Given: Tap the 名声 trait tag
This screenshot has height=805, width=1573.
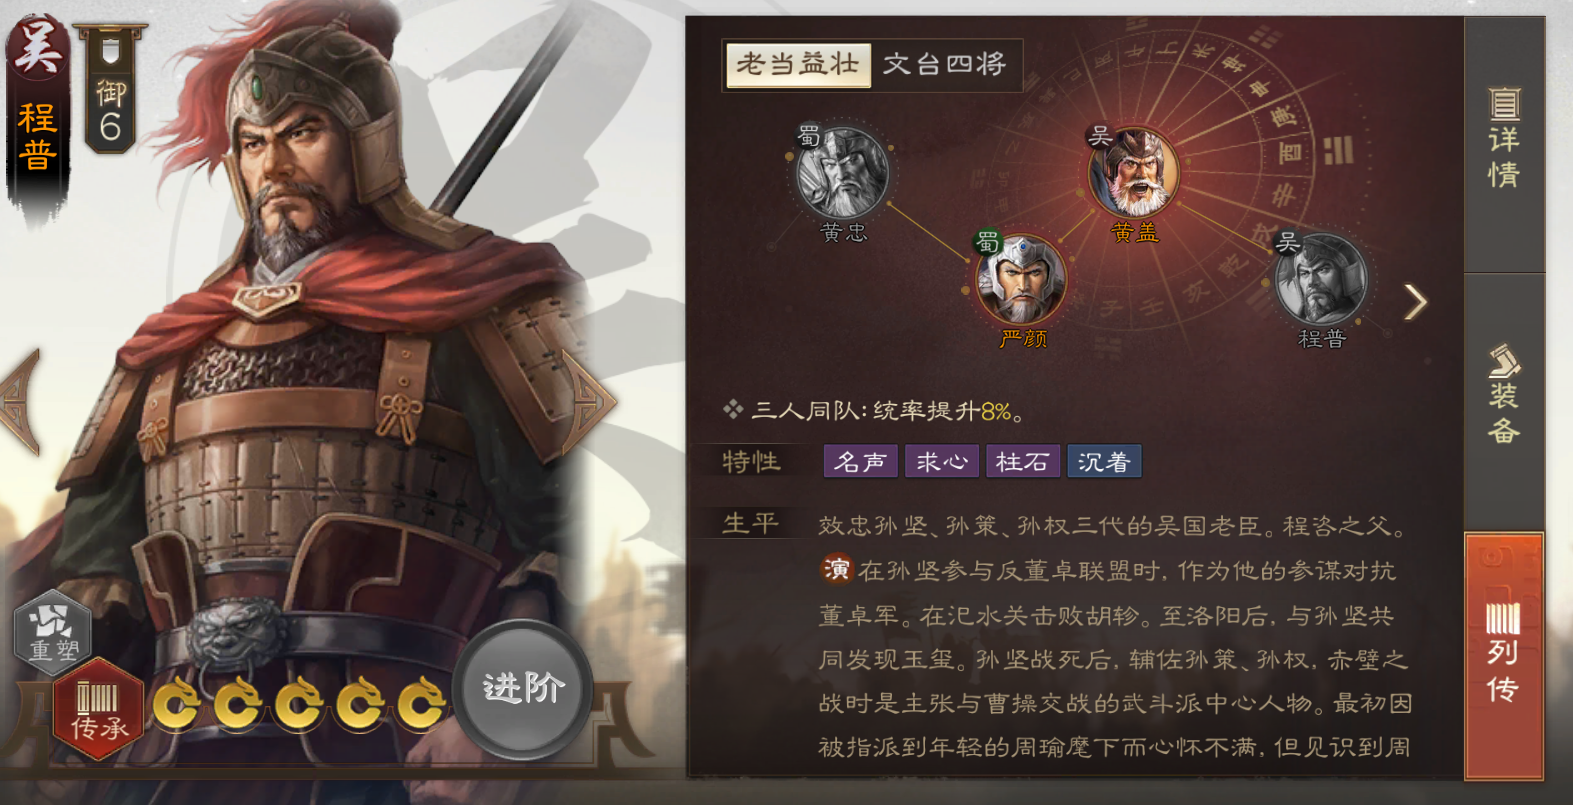Looking at the screenshot, I should [860, 461].
